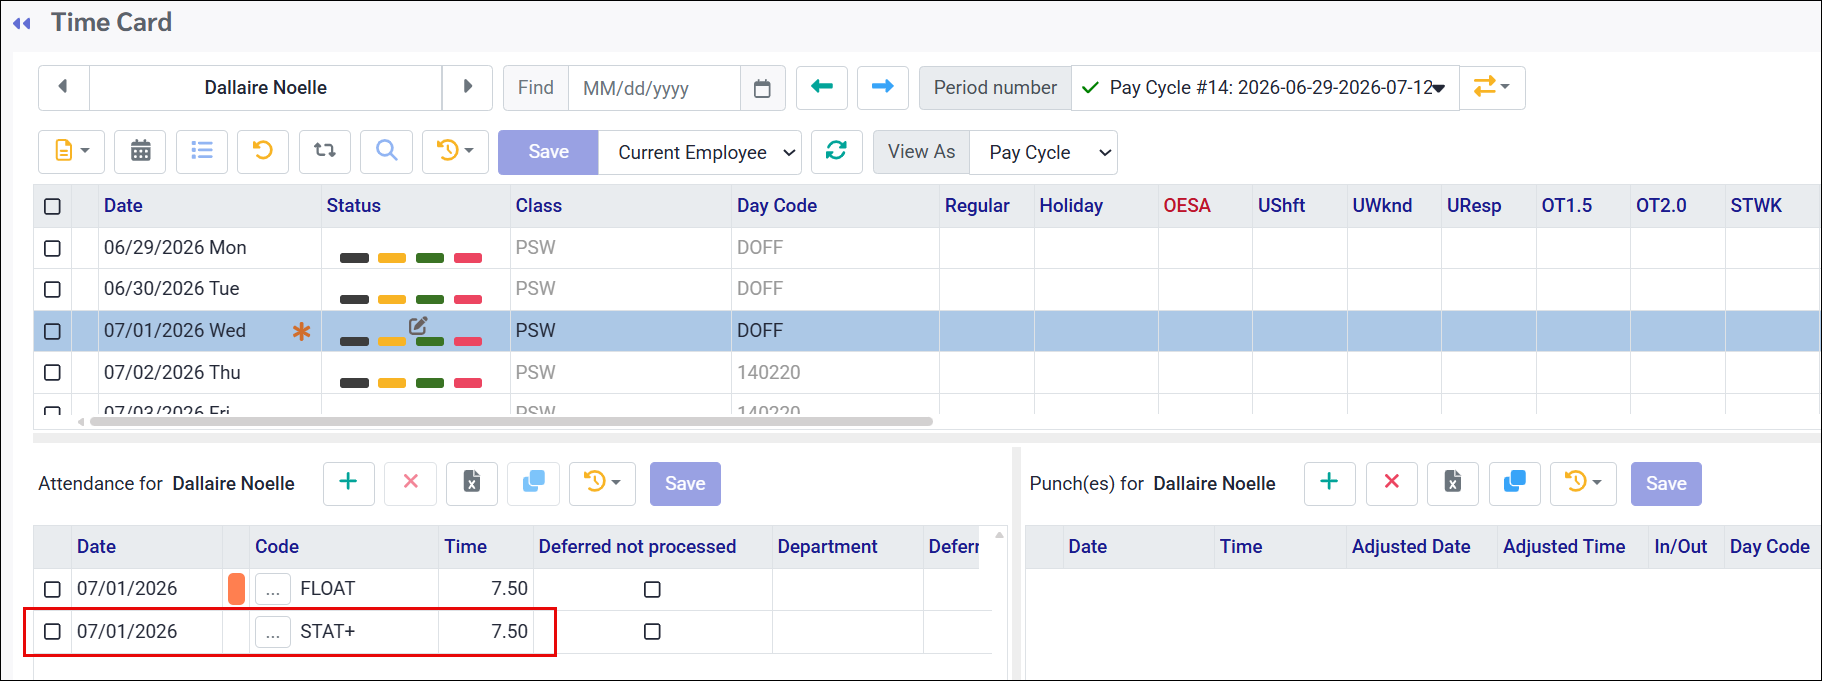Open the calendar date picker icon
Viewport: 1822px width, 681px height.
point(762,88)
